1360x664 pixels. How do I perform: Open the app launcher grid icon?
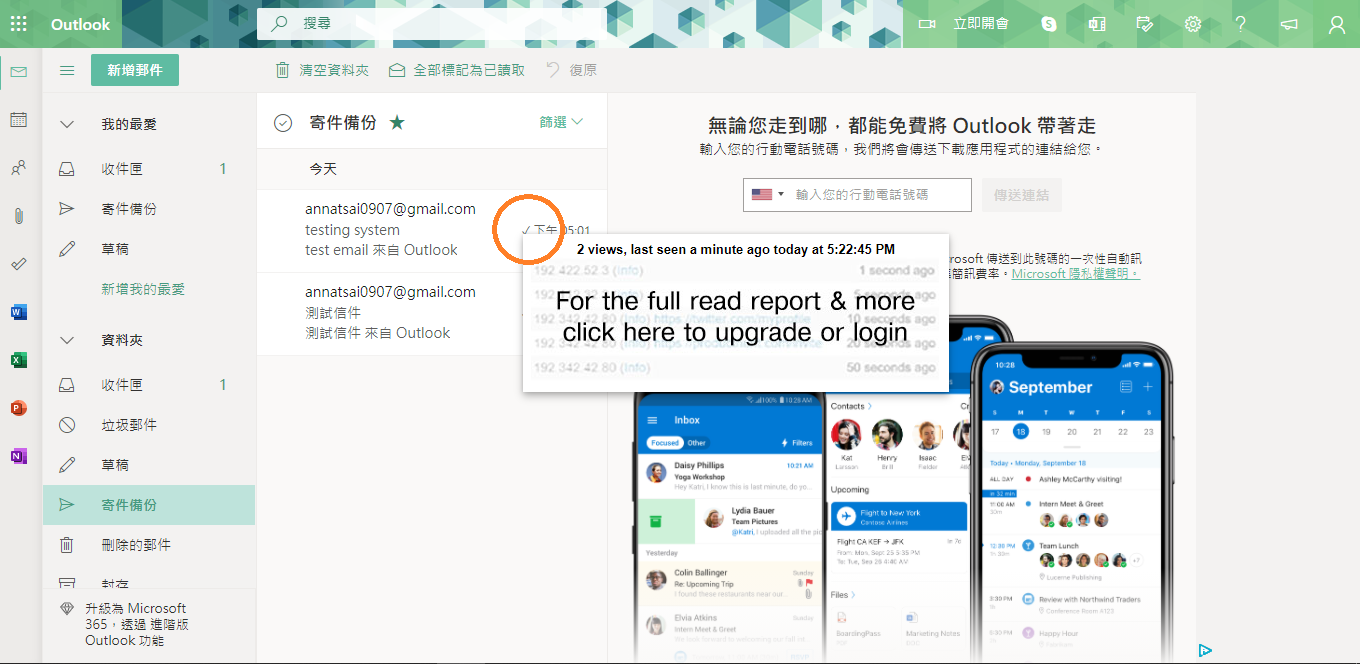coord(18,24)
